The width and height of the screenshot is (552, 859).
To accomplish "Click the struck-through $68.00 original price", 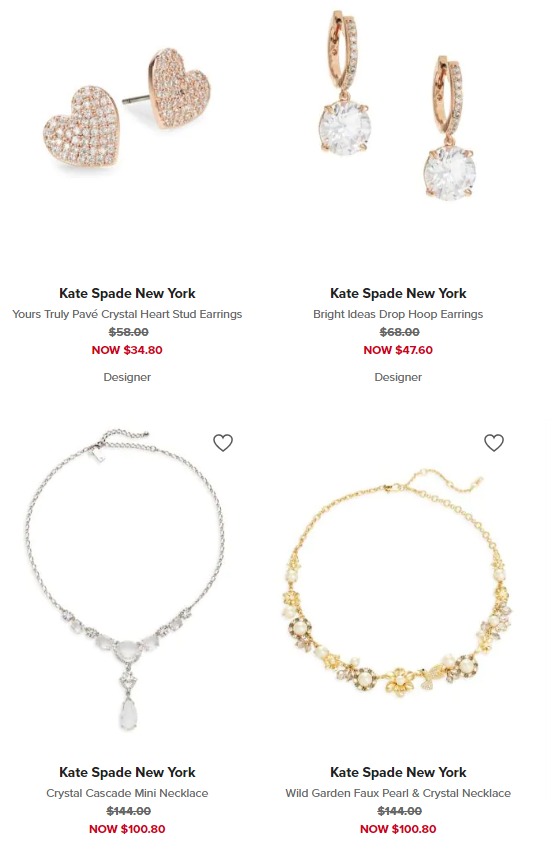I will (400, 332).
